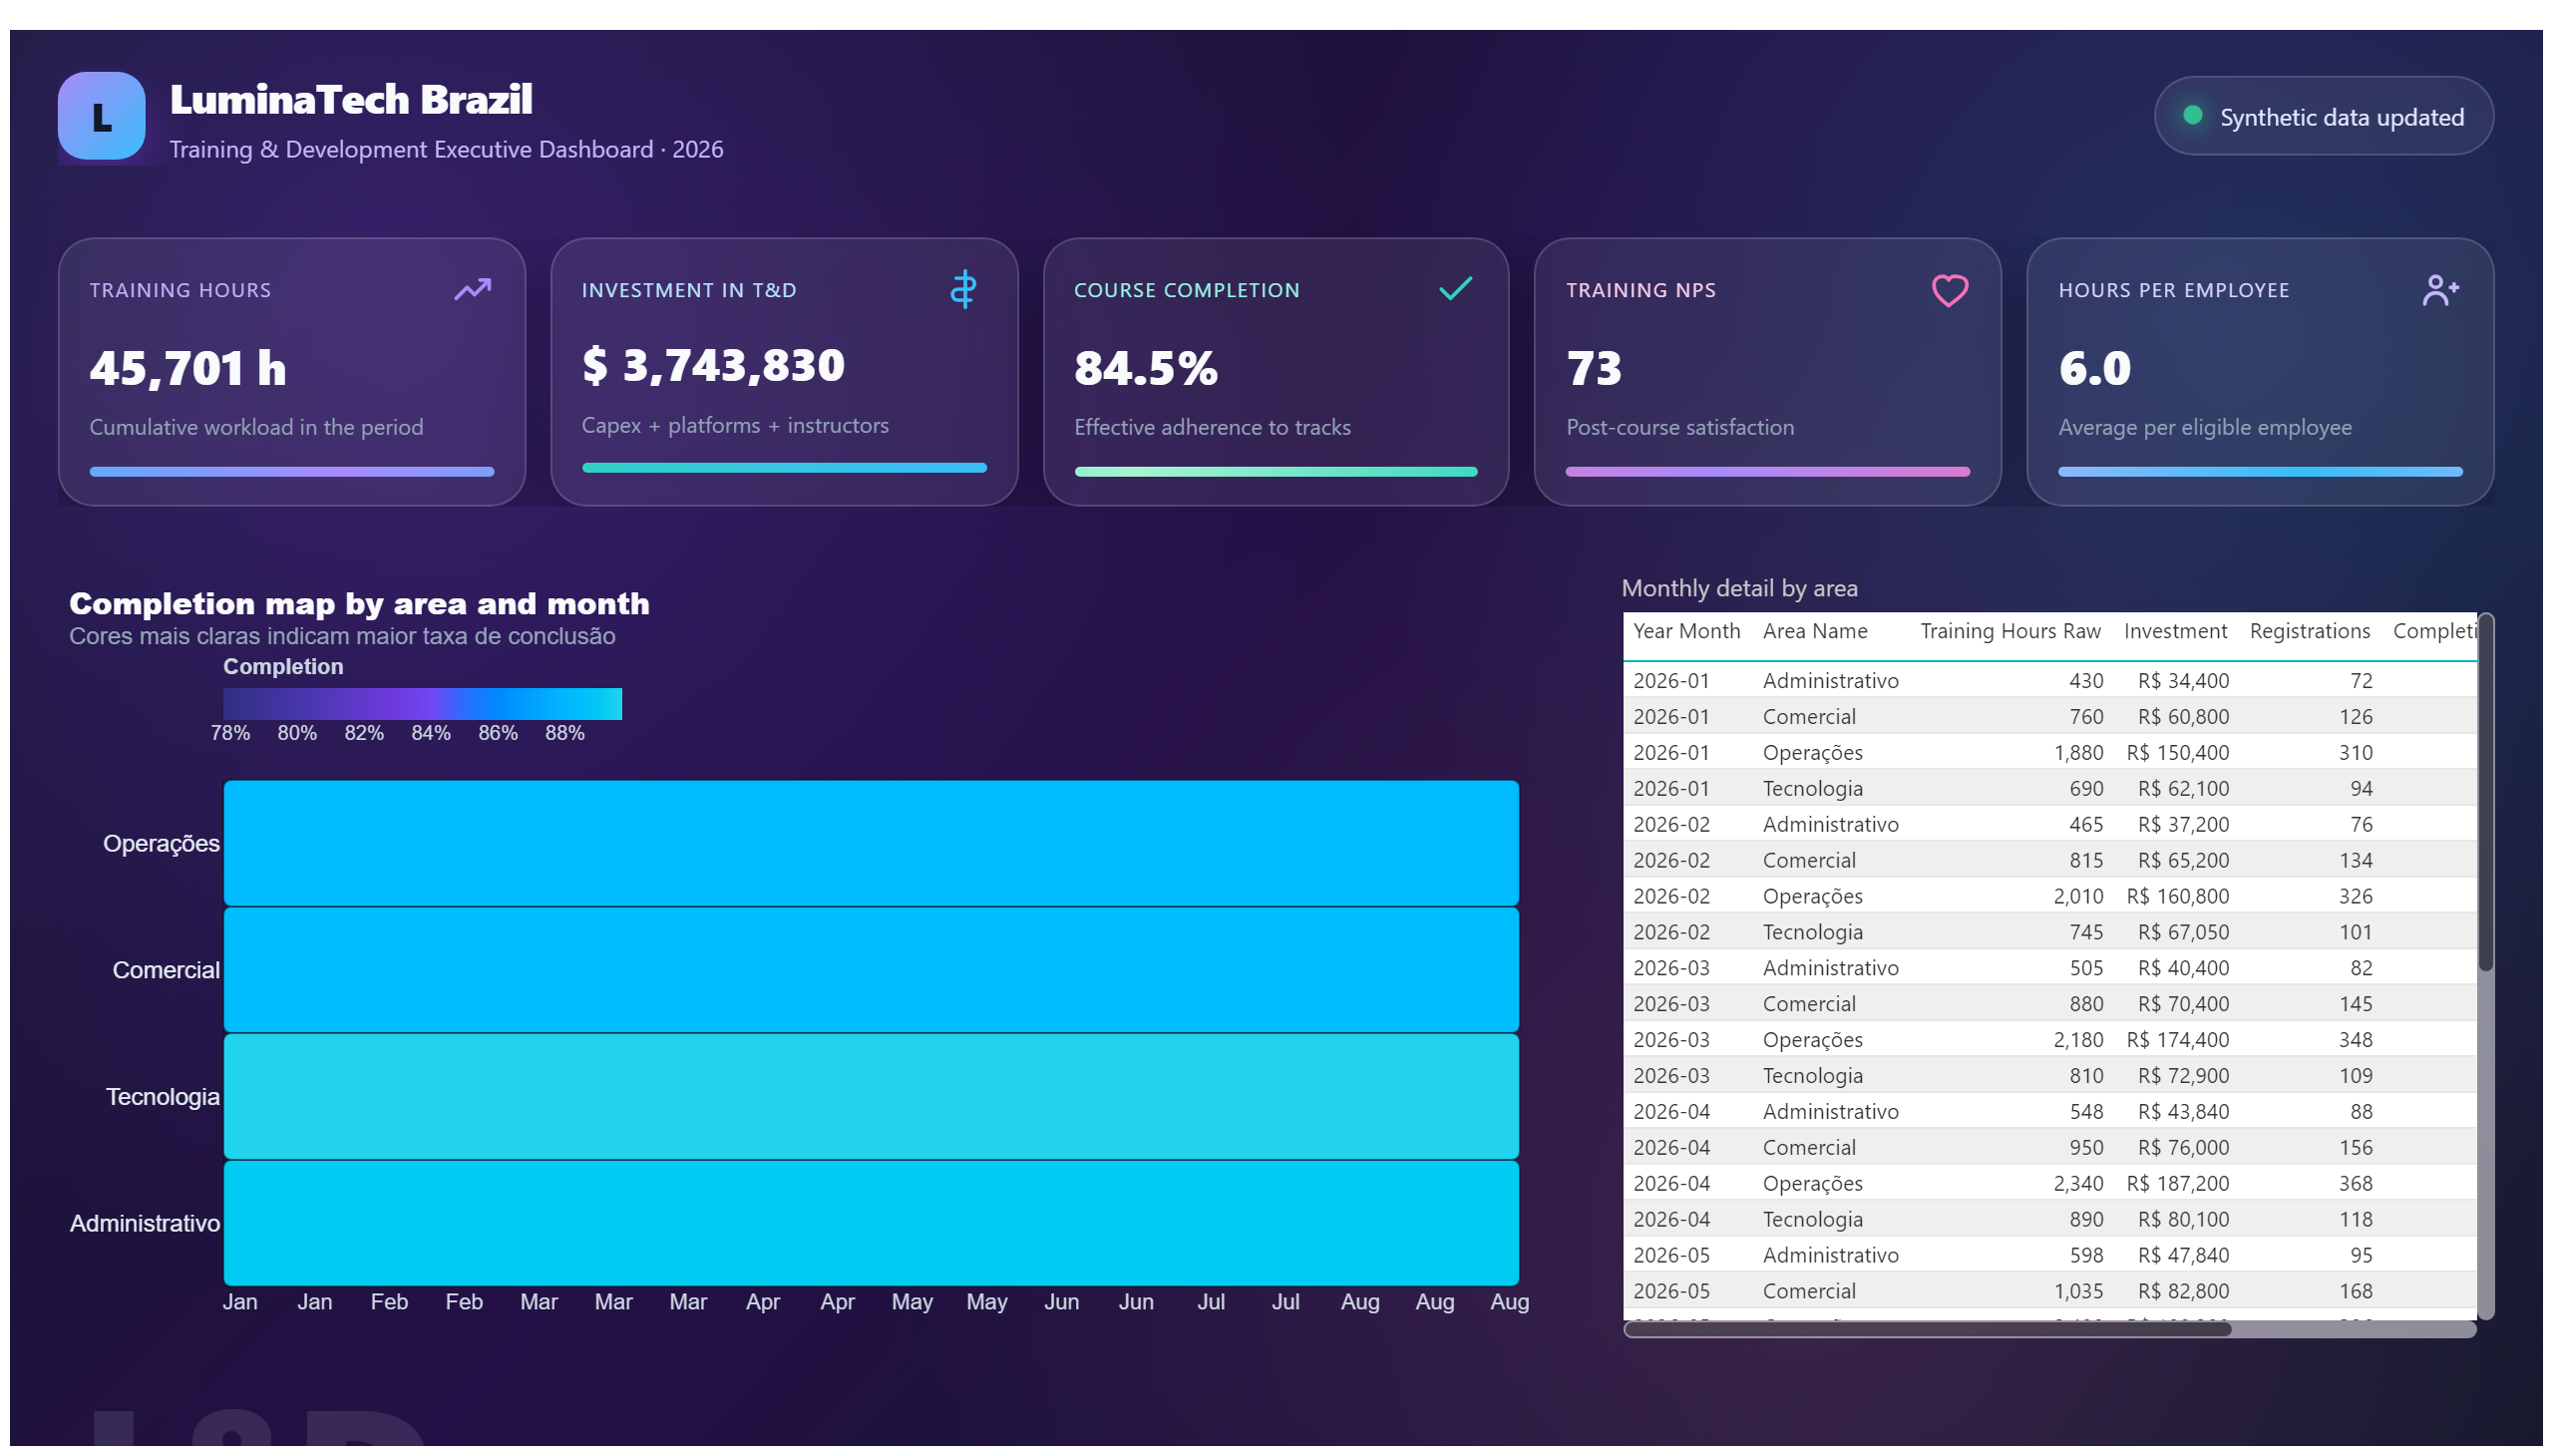This screenshot has width=2553, height=1456.
Task: Sort table by Registrations column header
Action: click(2309, 631)
